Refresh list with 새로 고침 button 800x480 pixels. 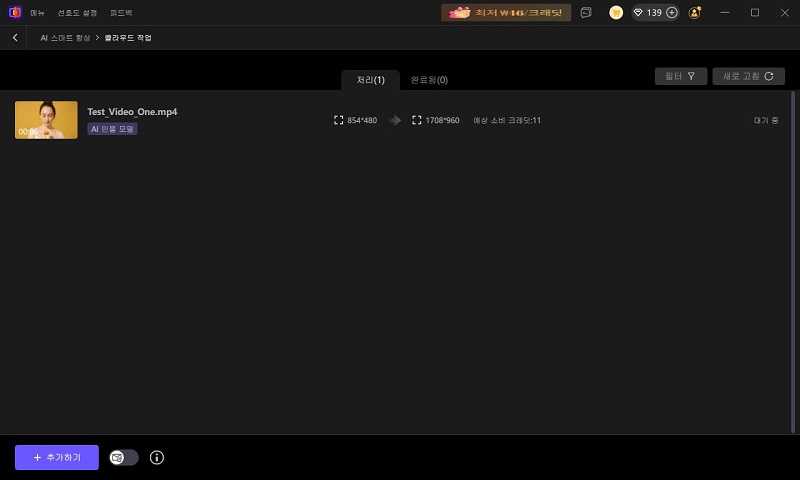[x=748, y=76]
